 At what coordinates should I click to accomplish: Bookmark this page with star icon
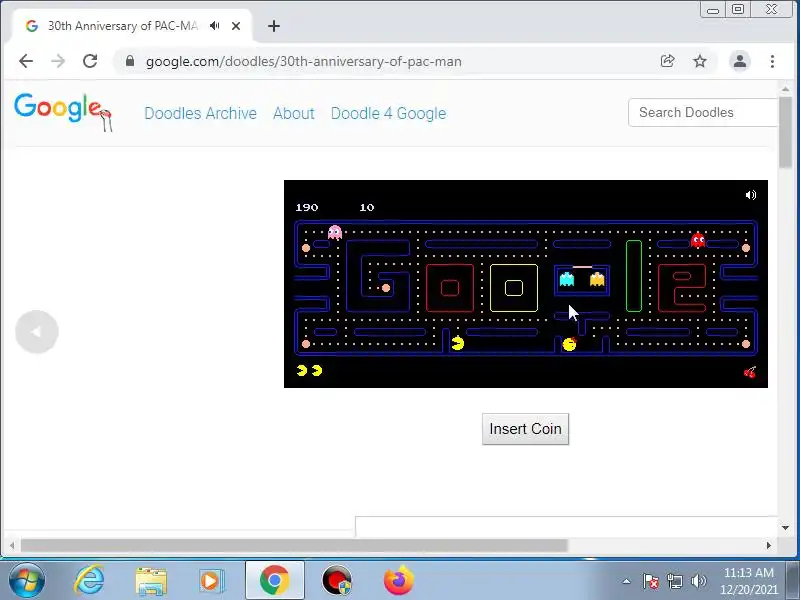700,61
